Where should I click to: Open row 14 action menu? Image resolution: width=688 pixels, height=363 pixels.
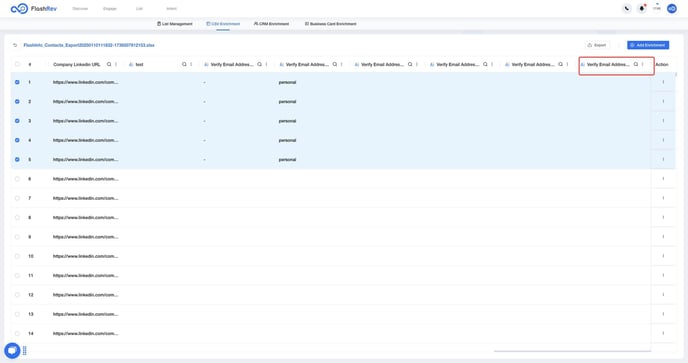click(663, 333)
